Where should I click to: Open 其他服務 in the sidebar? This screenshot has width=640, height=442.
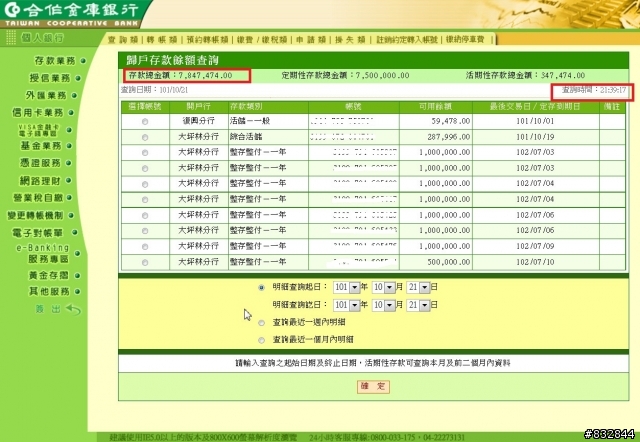[49, 291]
